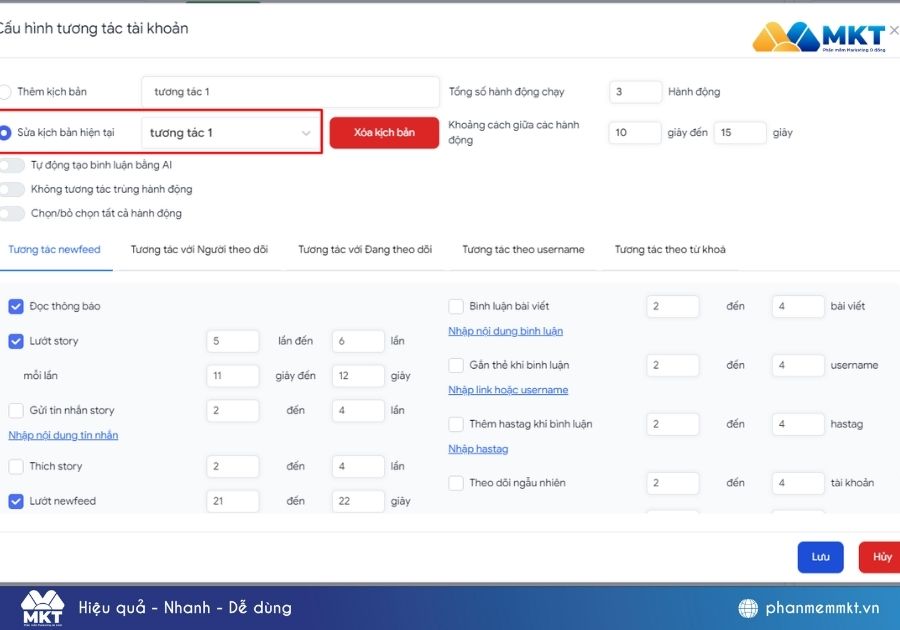This screenshot has height=630, width=900.
Task: Go to "Tương tác theo username" tab
Action: click(x=523, y=250)
